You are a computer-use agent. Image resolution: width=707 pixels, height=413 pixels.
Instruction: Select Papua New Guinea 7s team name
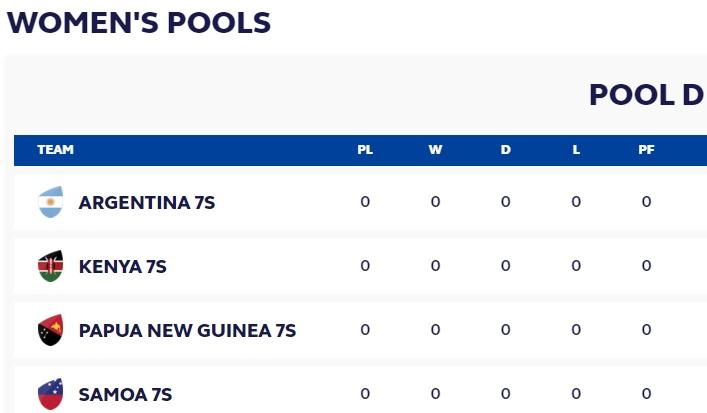(187, 330)
